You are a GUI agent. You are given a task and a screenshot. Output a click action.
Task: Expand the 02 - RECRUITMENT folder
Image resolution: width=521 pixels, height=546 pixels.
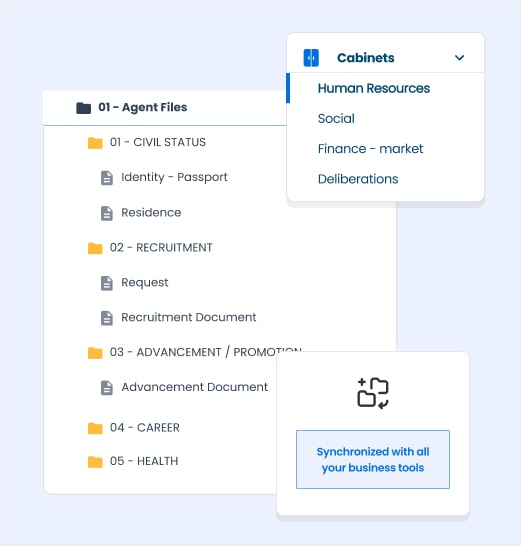pyautogui.click(x=161, y=248)
